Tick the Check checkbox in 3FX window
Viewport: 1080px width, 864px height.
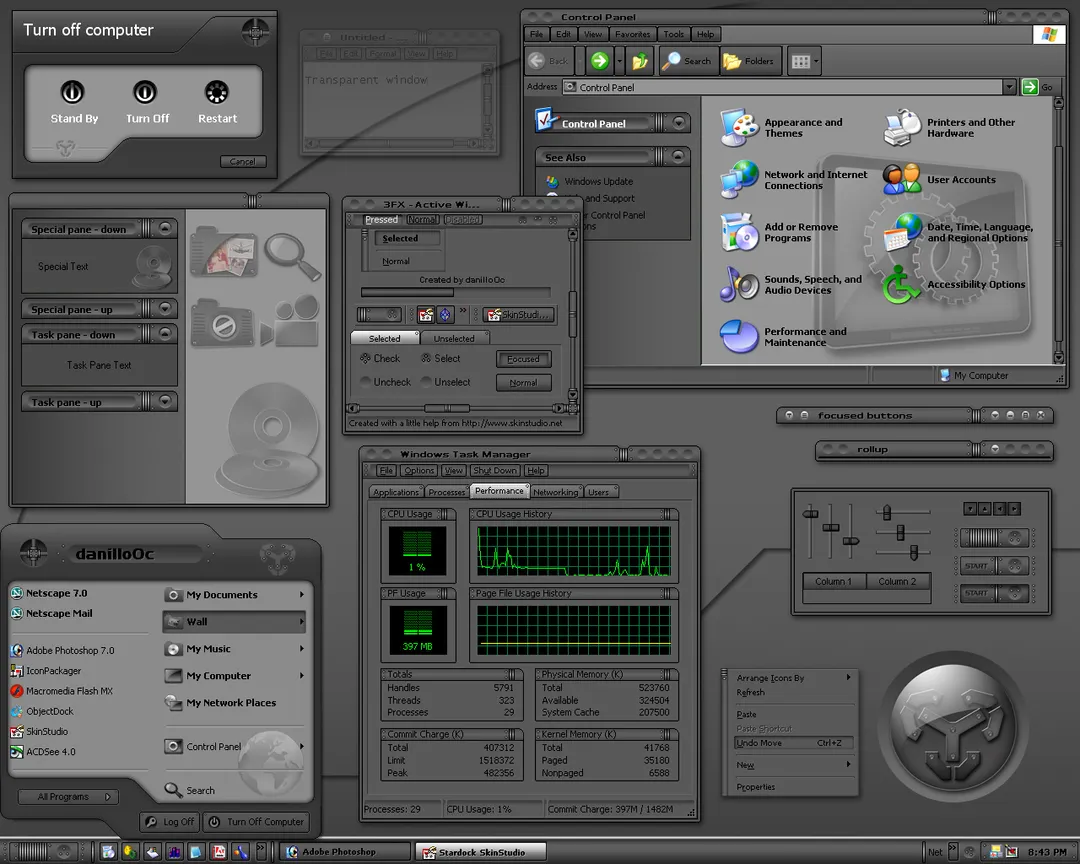click(x=365, y=358)
